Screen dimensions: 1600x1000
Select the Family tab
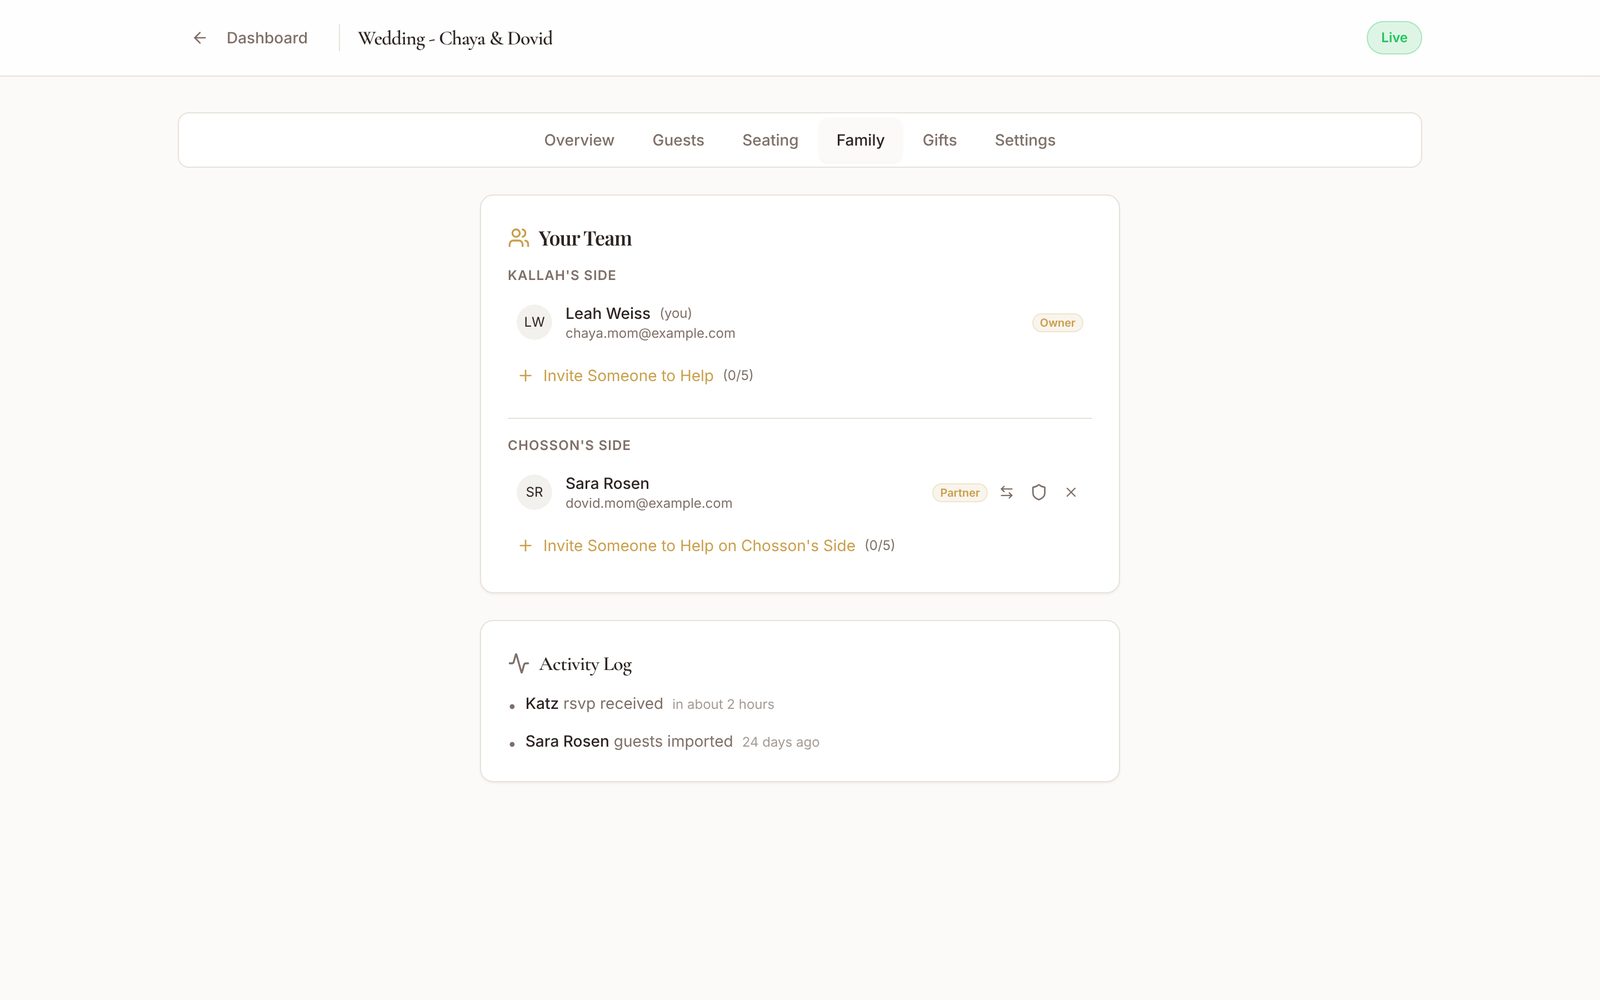click(860, 140)
